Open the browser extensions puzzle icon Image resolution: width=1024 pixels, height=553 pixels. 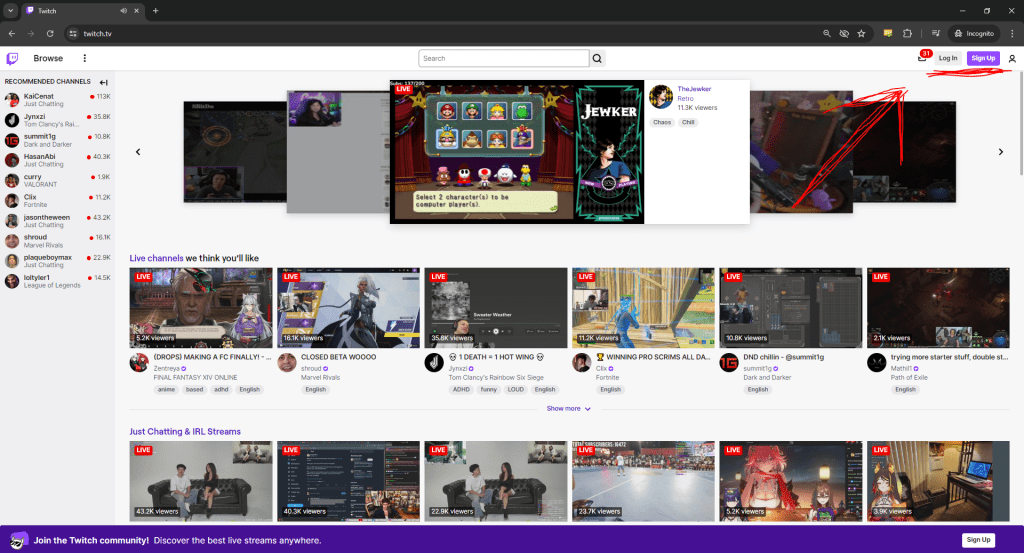[x=908, y=33]
